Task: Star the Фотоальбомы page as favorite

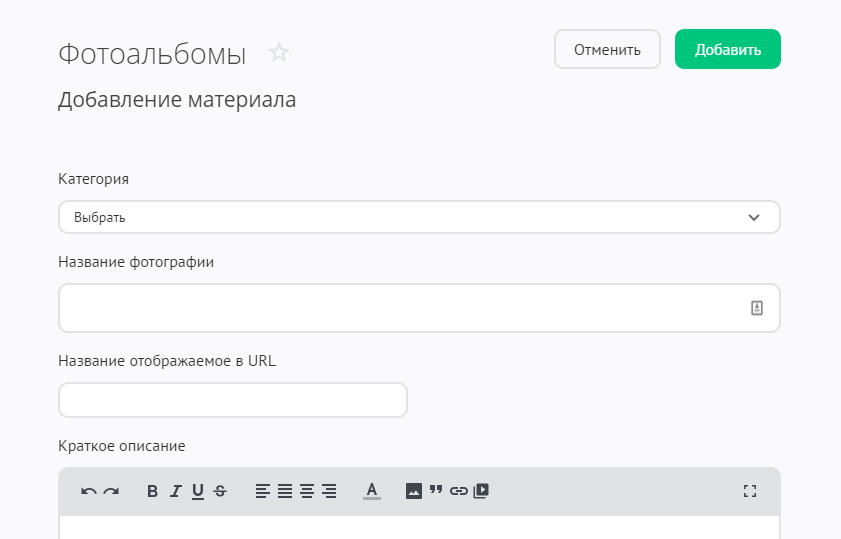Action: click(x=279, y=53)
